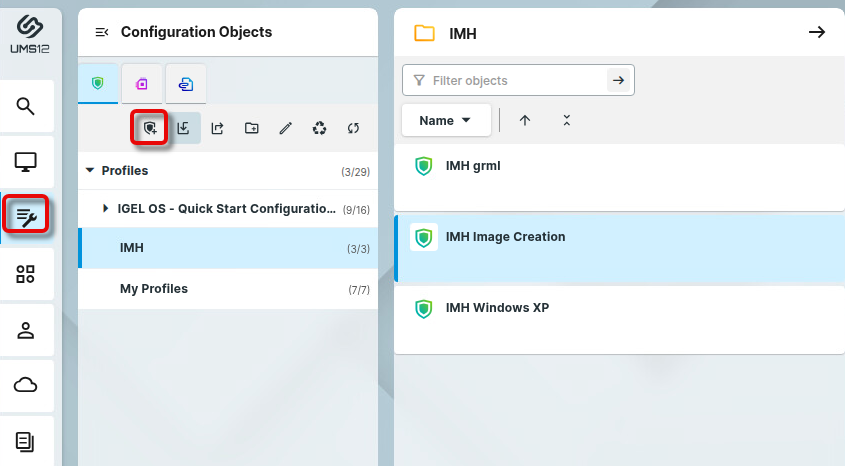Switch to the blue paperclip files tab
Viewport: 845px width, 466px height.
186,83
